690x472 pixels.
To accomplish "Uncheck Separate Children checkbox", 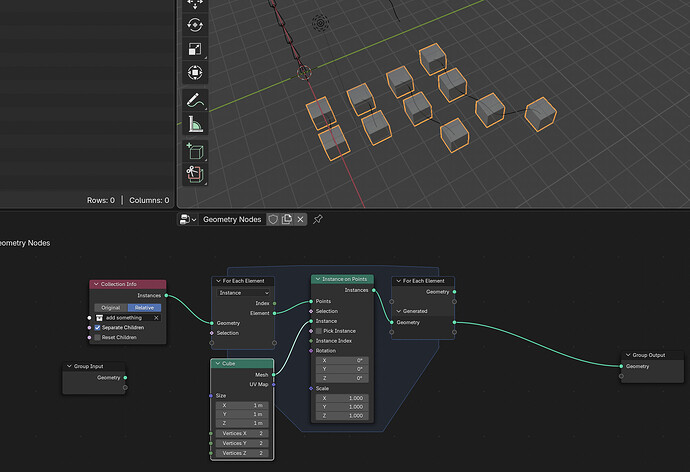I will [x=97, y=328].
